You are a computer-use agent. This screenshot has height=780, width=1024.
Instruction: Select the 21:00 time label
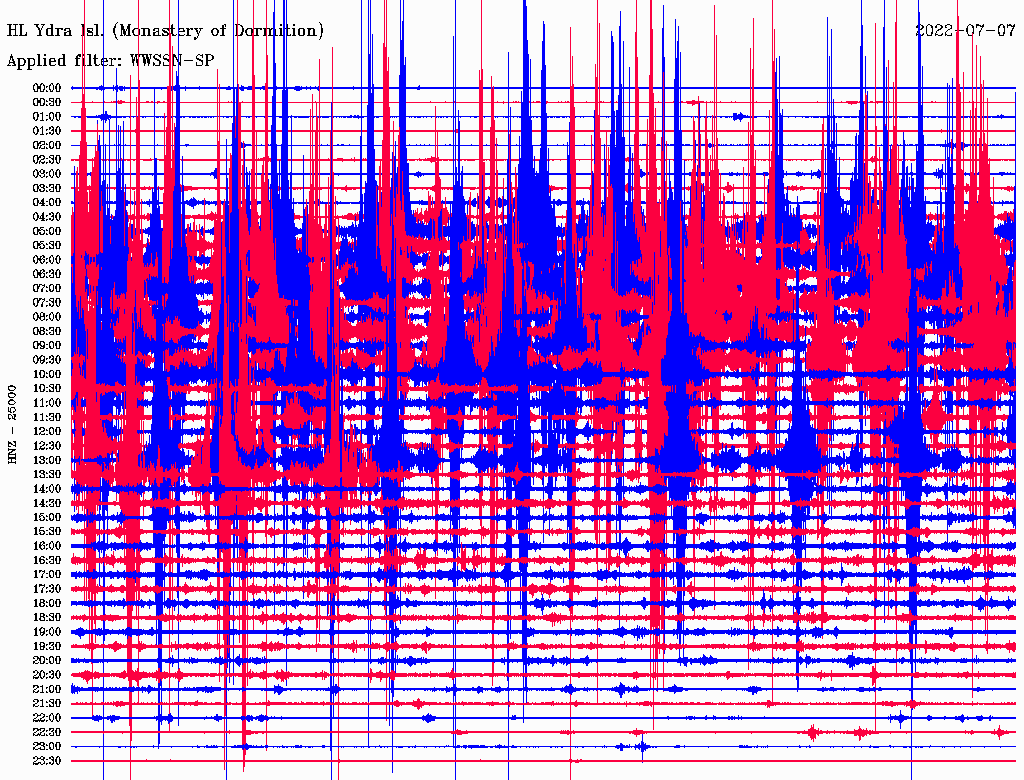pos(47,689)
